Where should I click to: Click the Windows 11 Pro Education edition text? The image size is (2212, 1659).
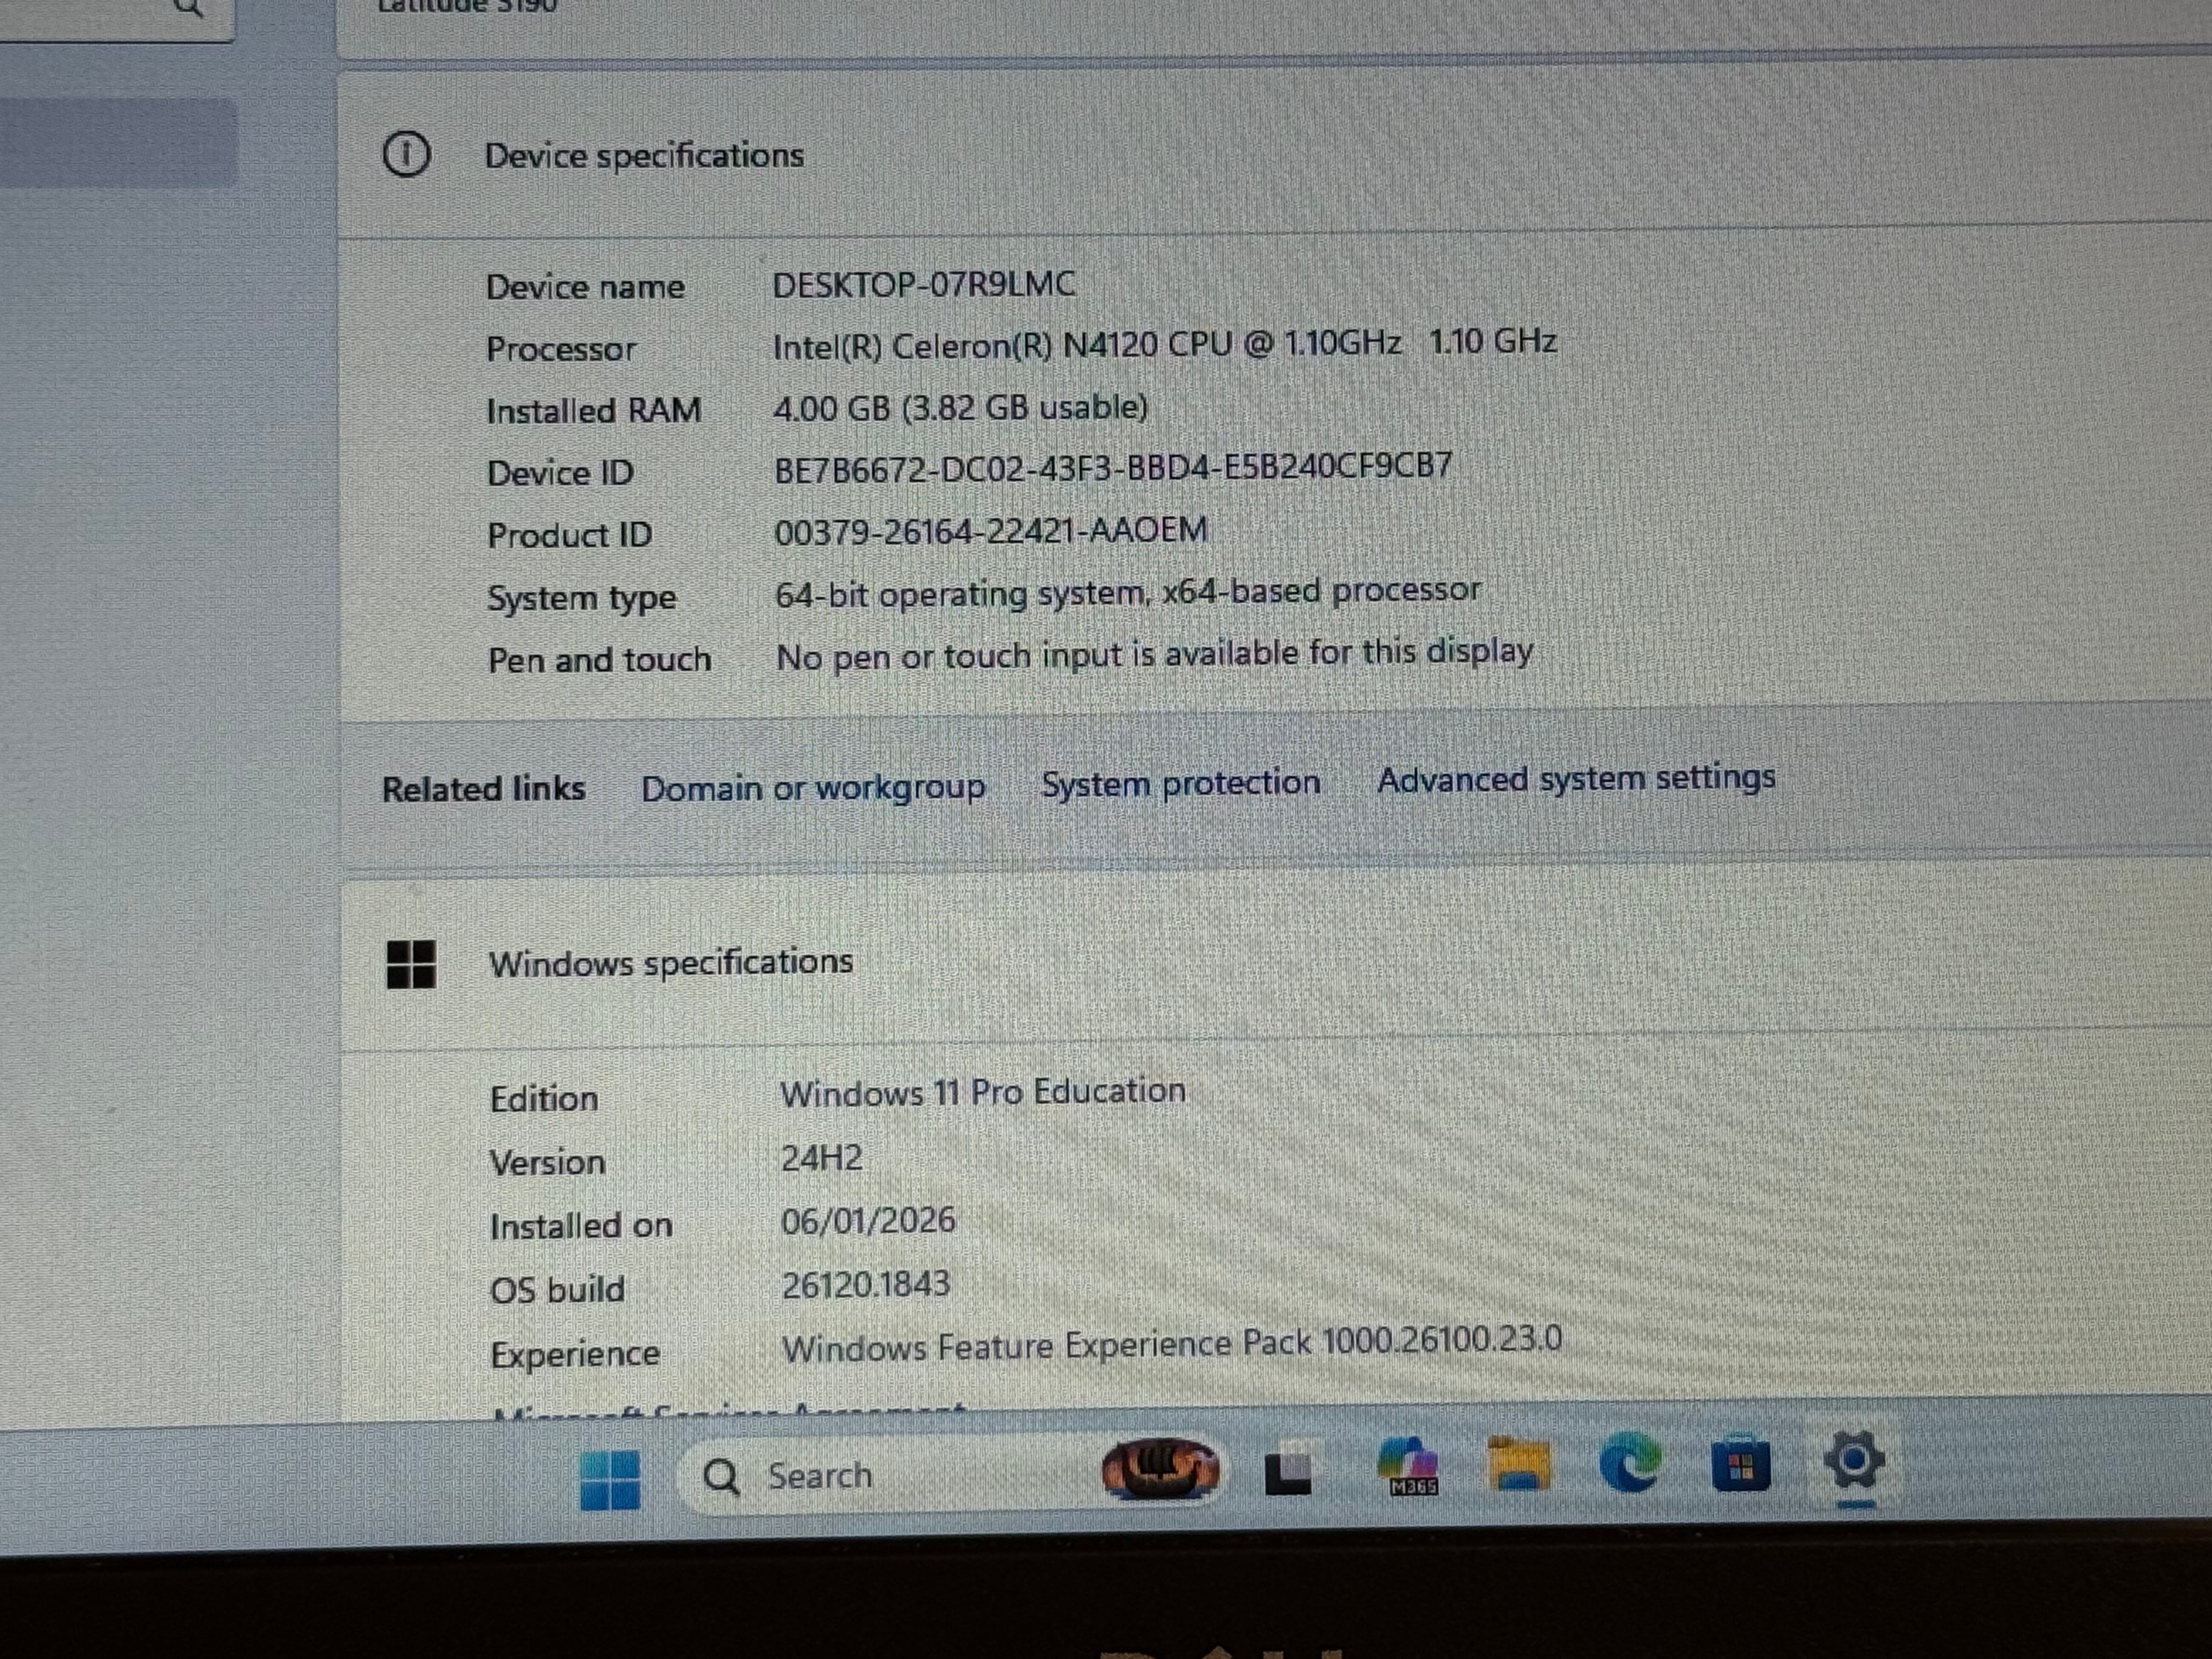982,1092
